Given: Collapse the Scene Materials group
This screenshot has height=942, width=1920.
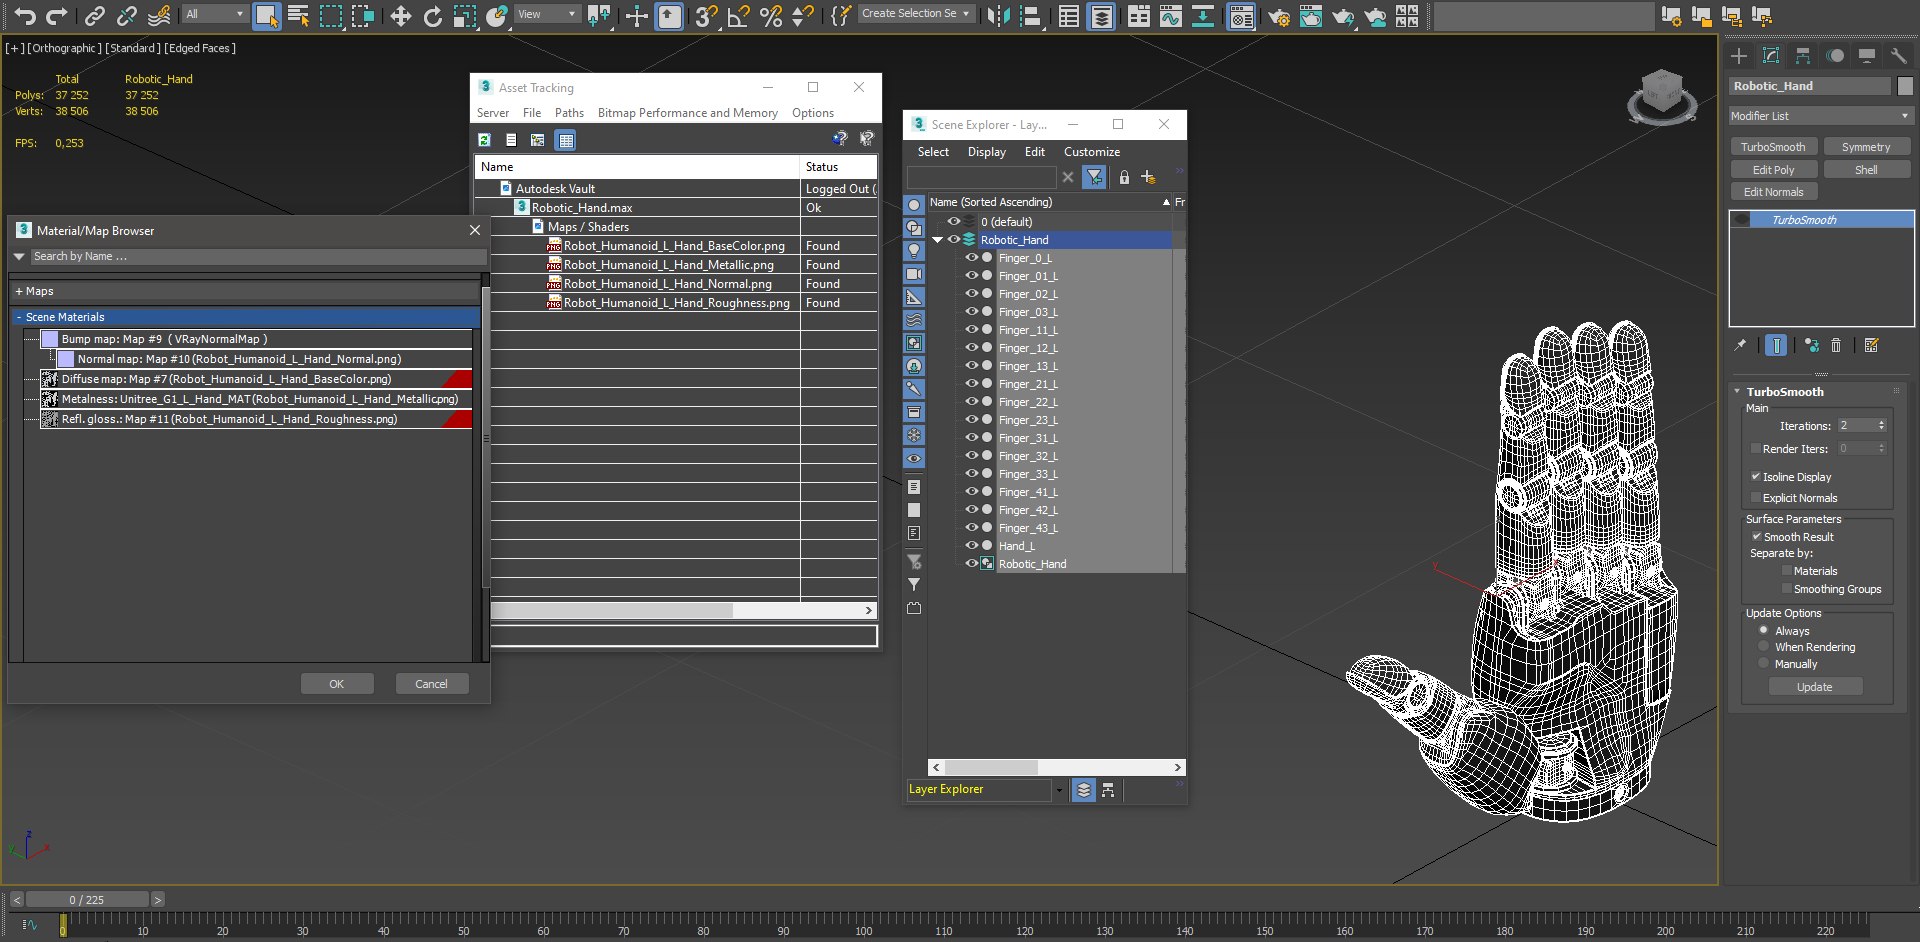Looking at the screenshot, I should (x=19, y=317).
